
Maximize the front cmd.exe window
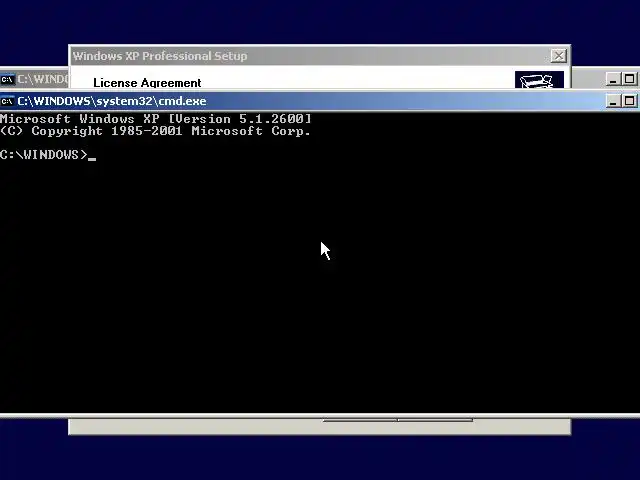pyautogui.click(x=629, y=101)
